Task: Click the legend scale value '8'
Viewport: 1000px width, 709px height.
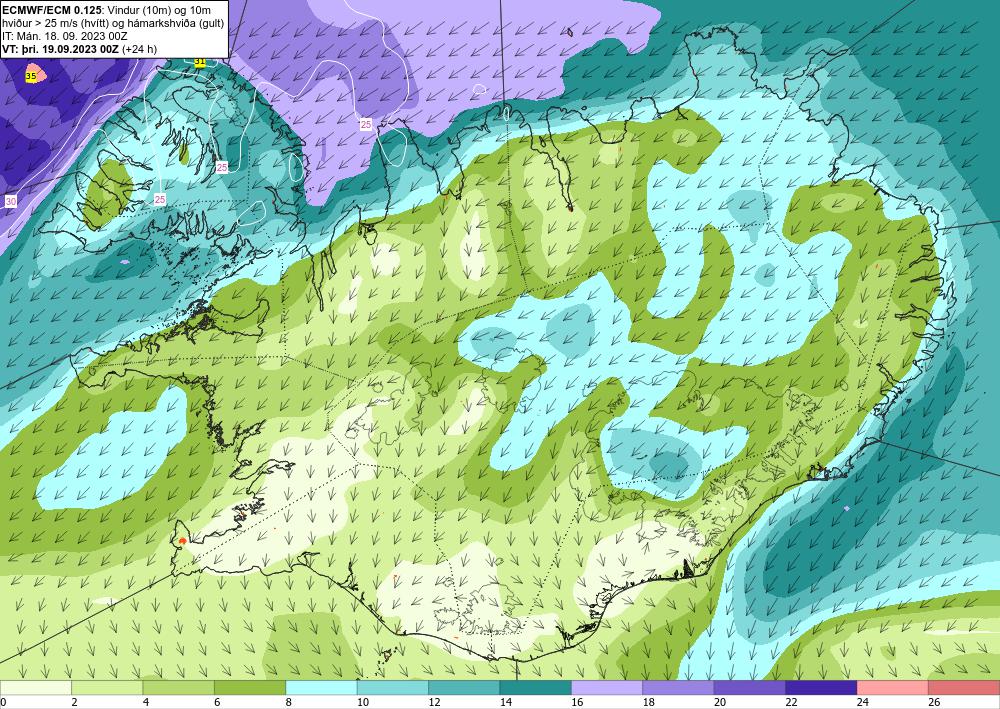Action: tap(289, 702)
